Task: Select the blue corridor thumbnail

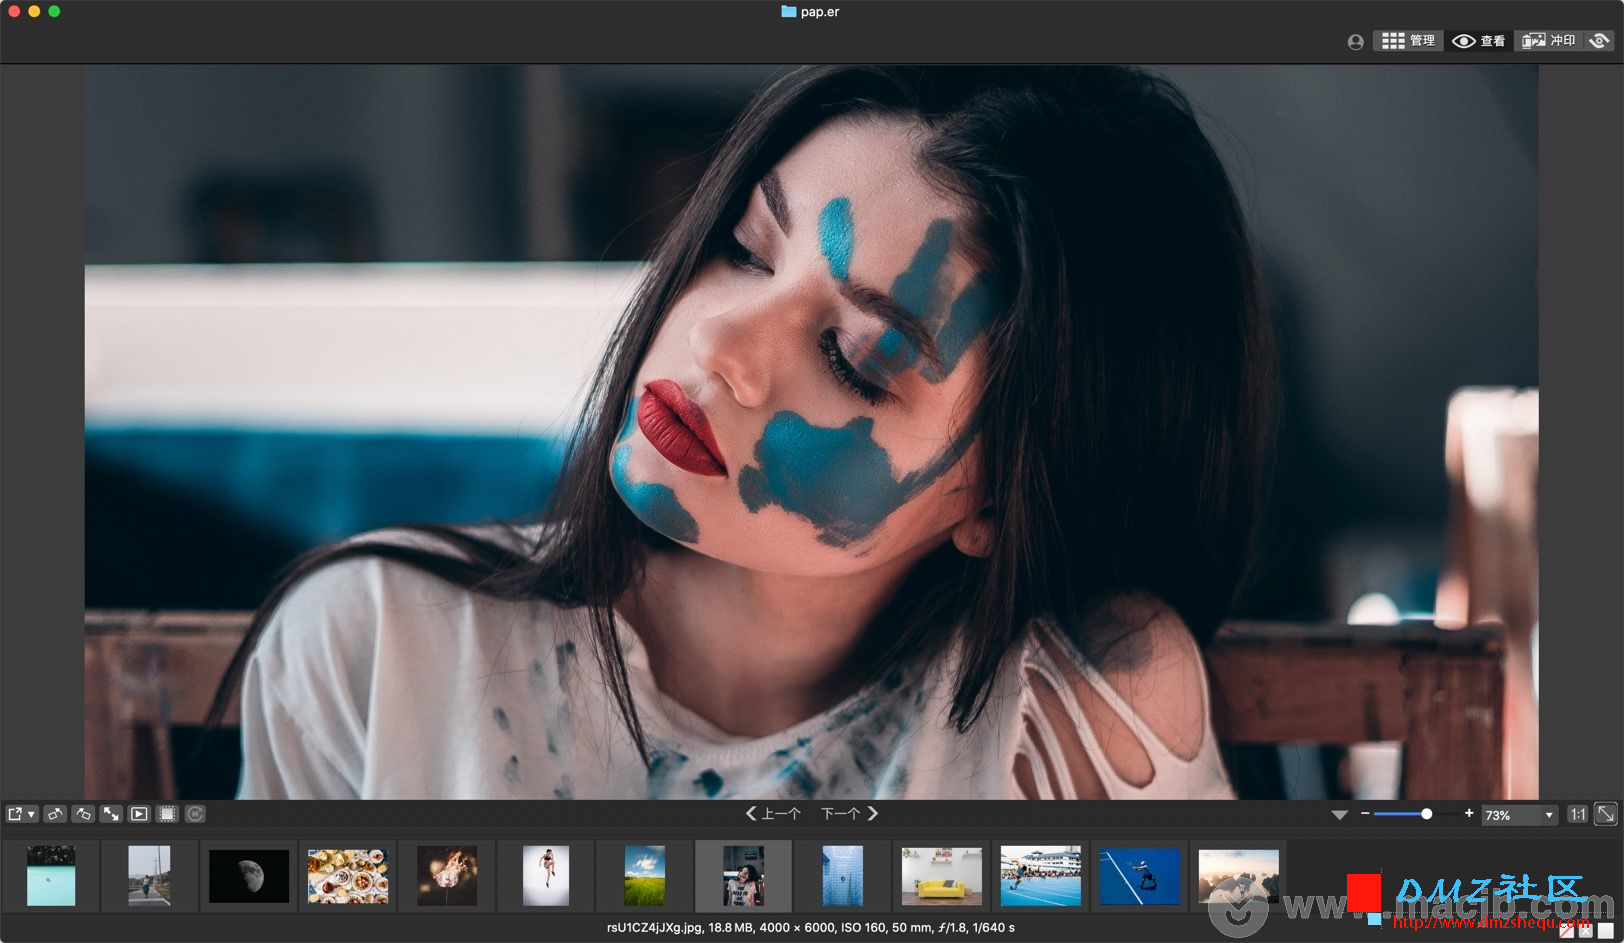Action: pos(843,876)
